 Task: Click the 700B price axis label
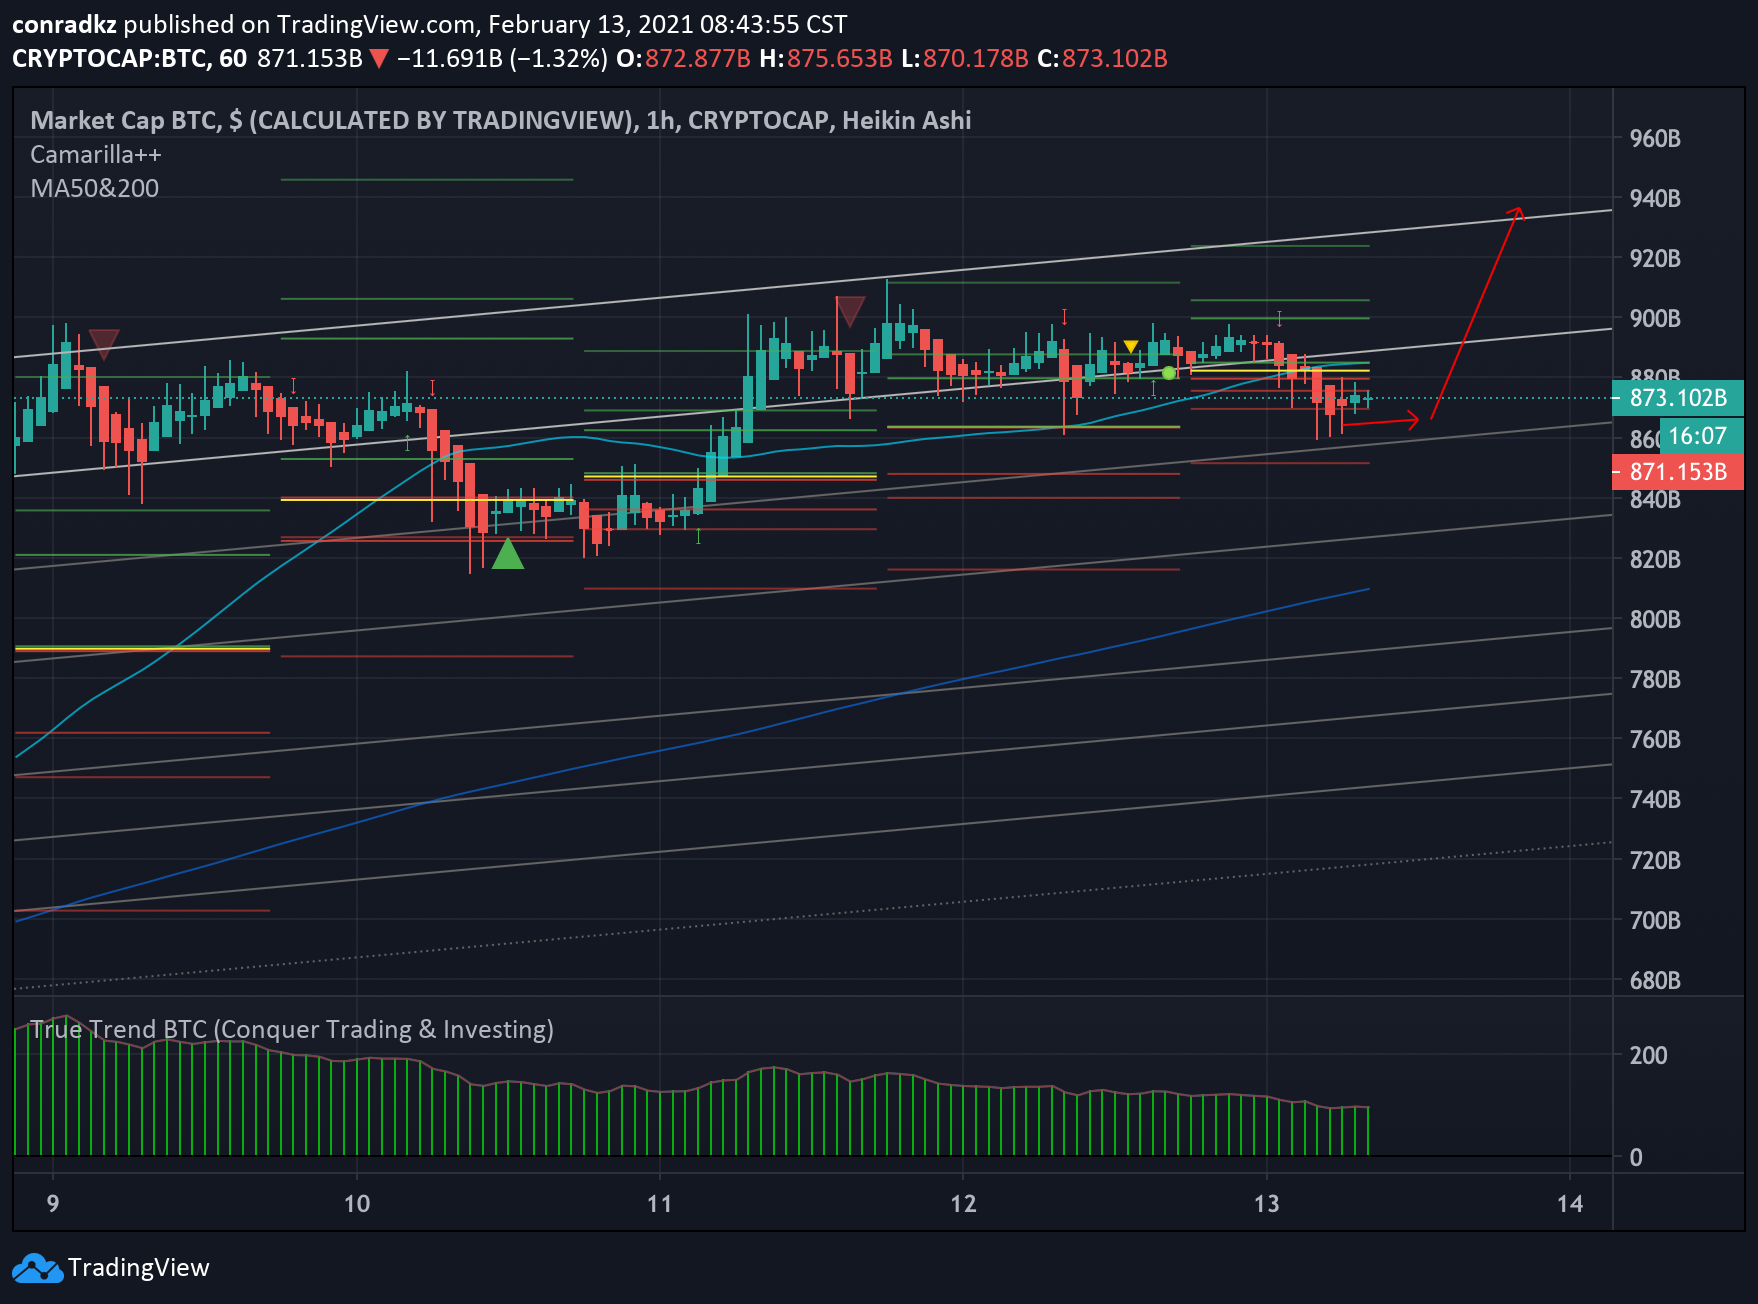tap(1655, 921)
